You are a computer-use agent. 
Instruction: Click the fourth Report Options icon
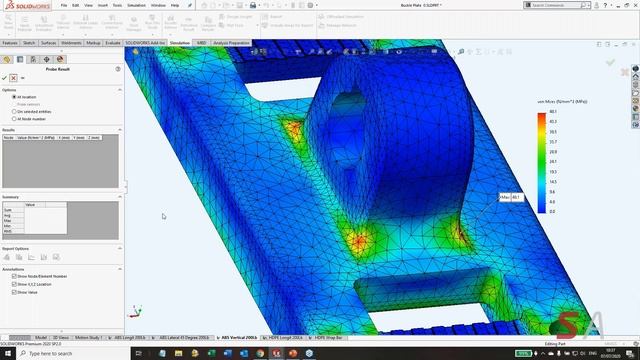44,257
